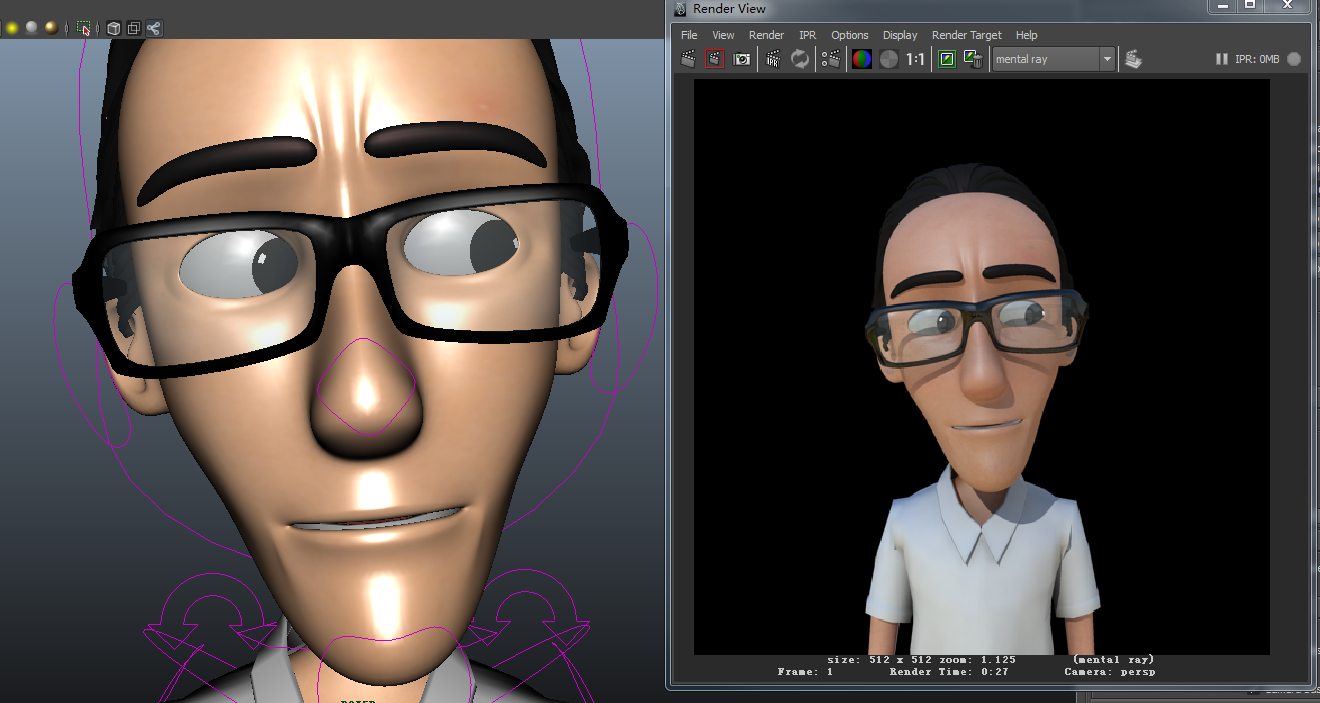Click the Keep Image icon
Viewport: 1320px width, 703px height.
point(947,59)
